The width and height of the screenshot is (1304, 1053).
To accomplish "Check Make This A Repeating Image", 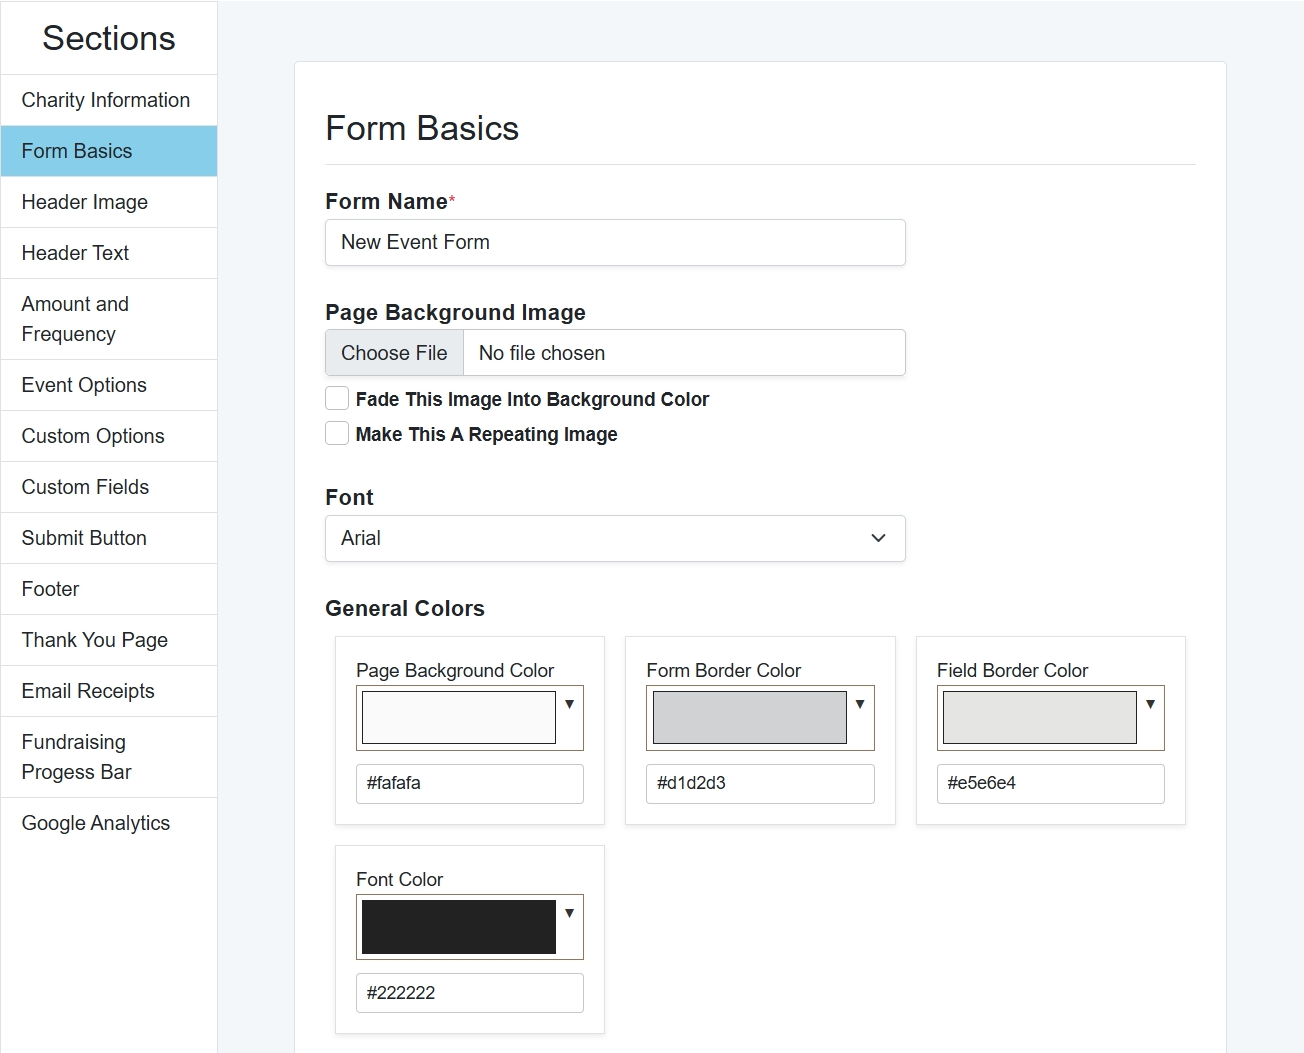I will [337, 434].
